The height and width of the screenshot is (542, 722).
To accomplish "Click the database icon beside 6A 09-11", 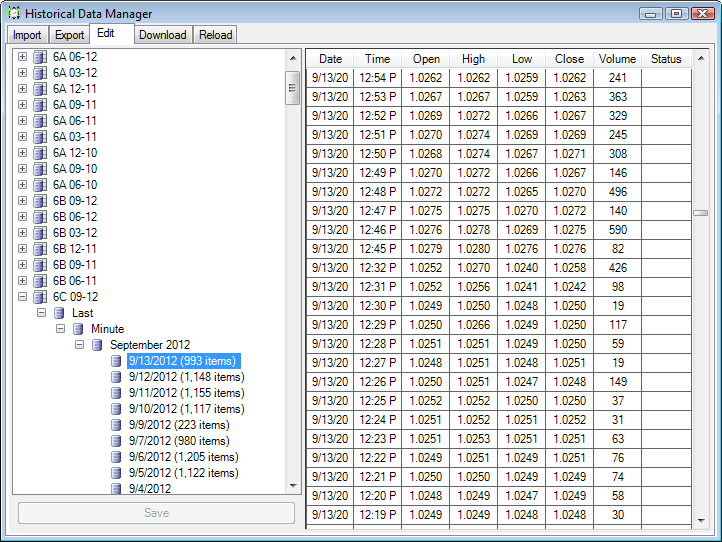I will pyautogui.click(x=40, y=105).
